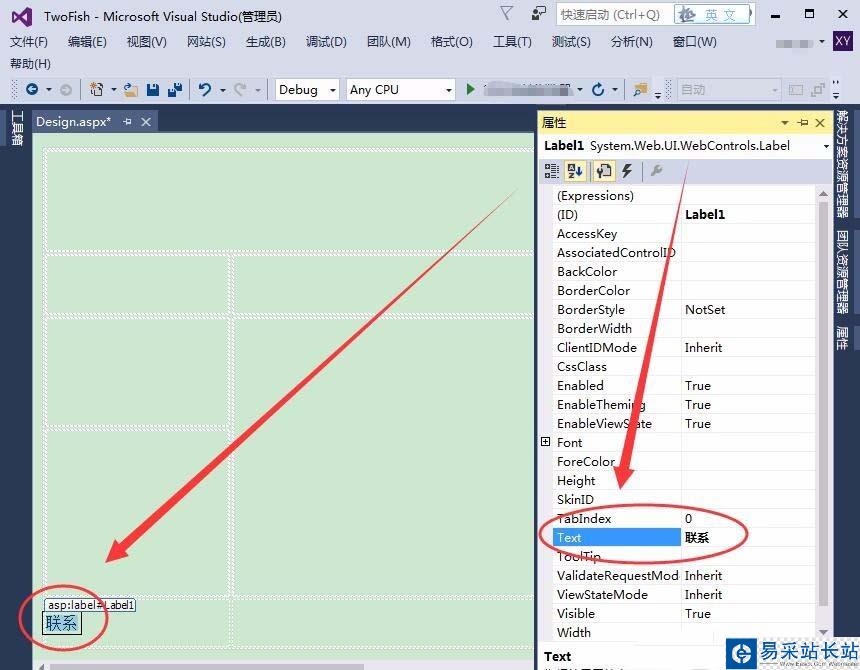Open the undo history dropdown arrow
The width and height of the screenshot is (860, 670).
(223, 90)
